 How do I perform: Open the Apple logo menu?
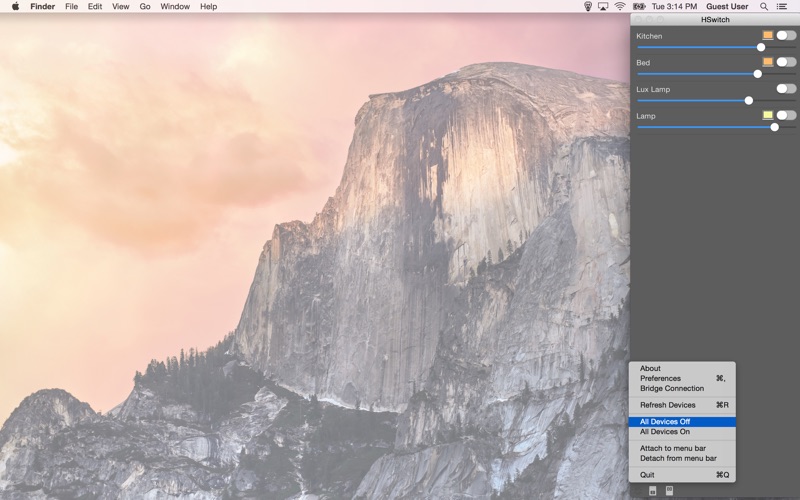[x=15, y=6]
